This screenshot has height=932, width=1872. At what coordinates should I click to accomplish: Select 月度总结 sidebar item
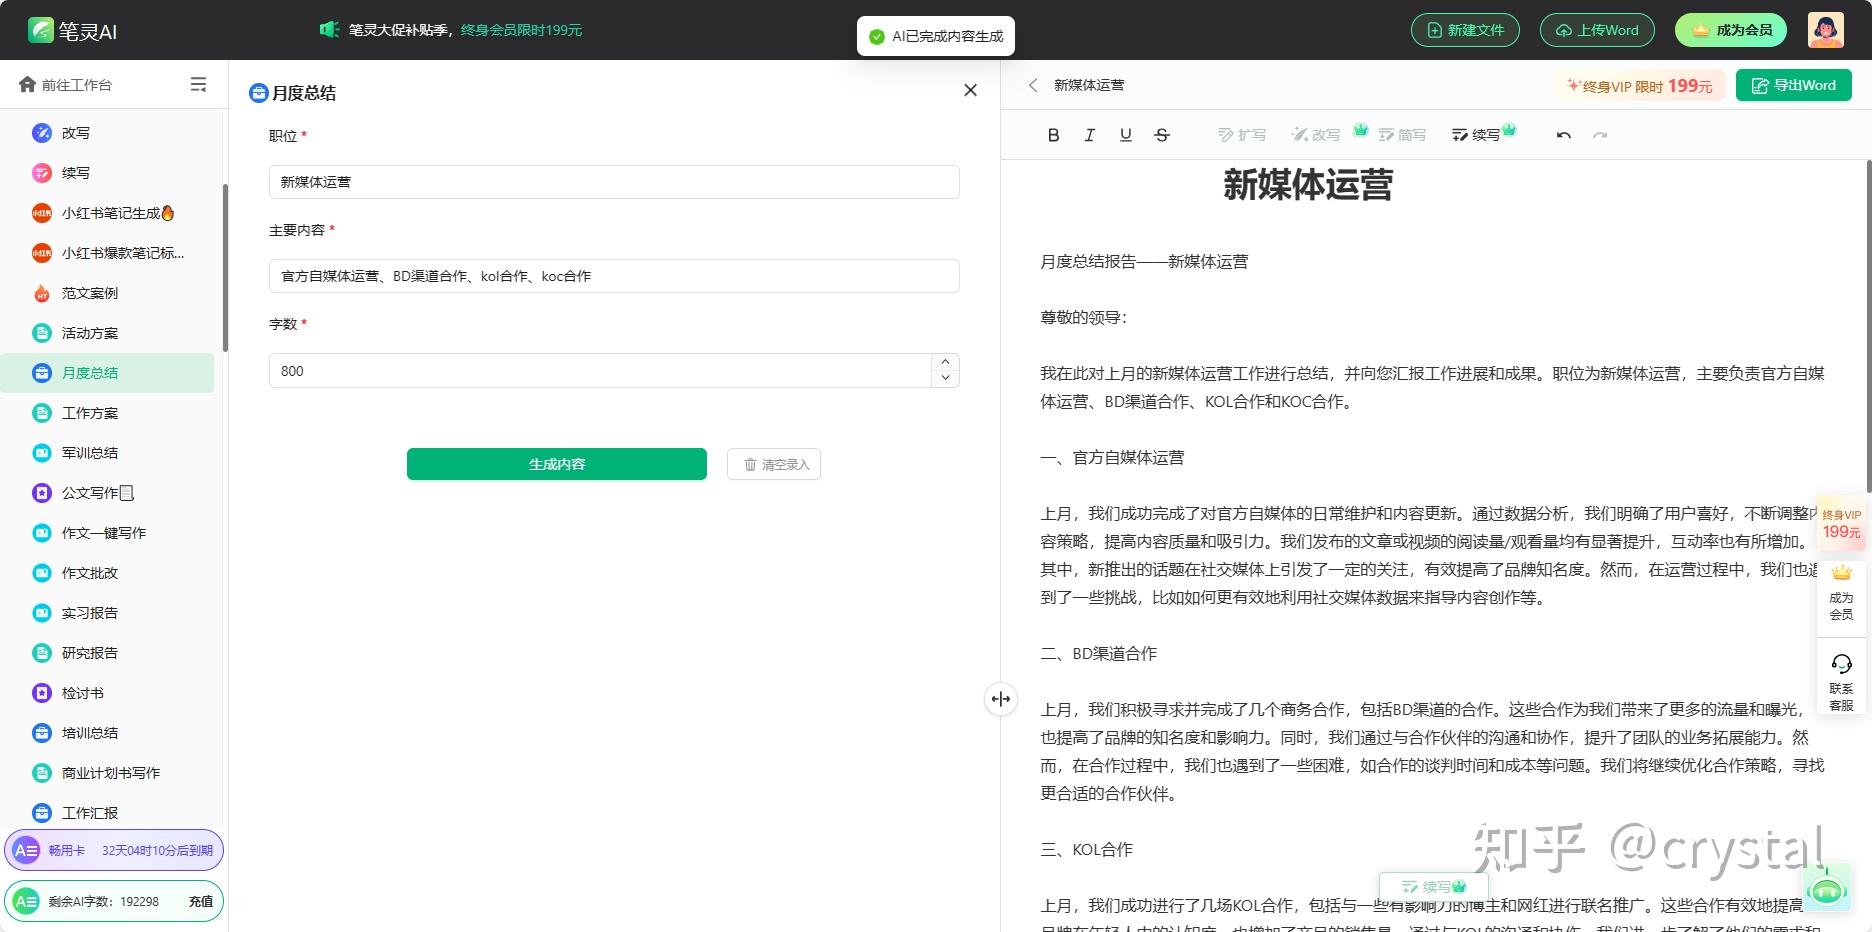click(107, 373)
